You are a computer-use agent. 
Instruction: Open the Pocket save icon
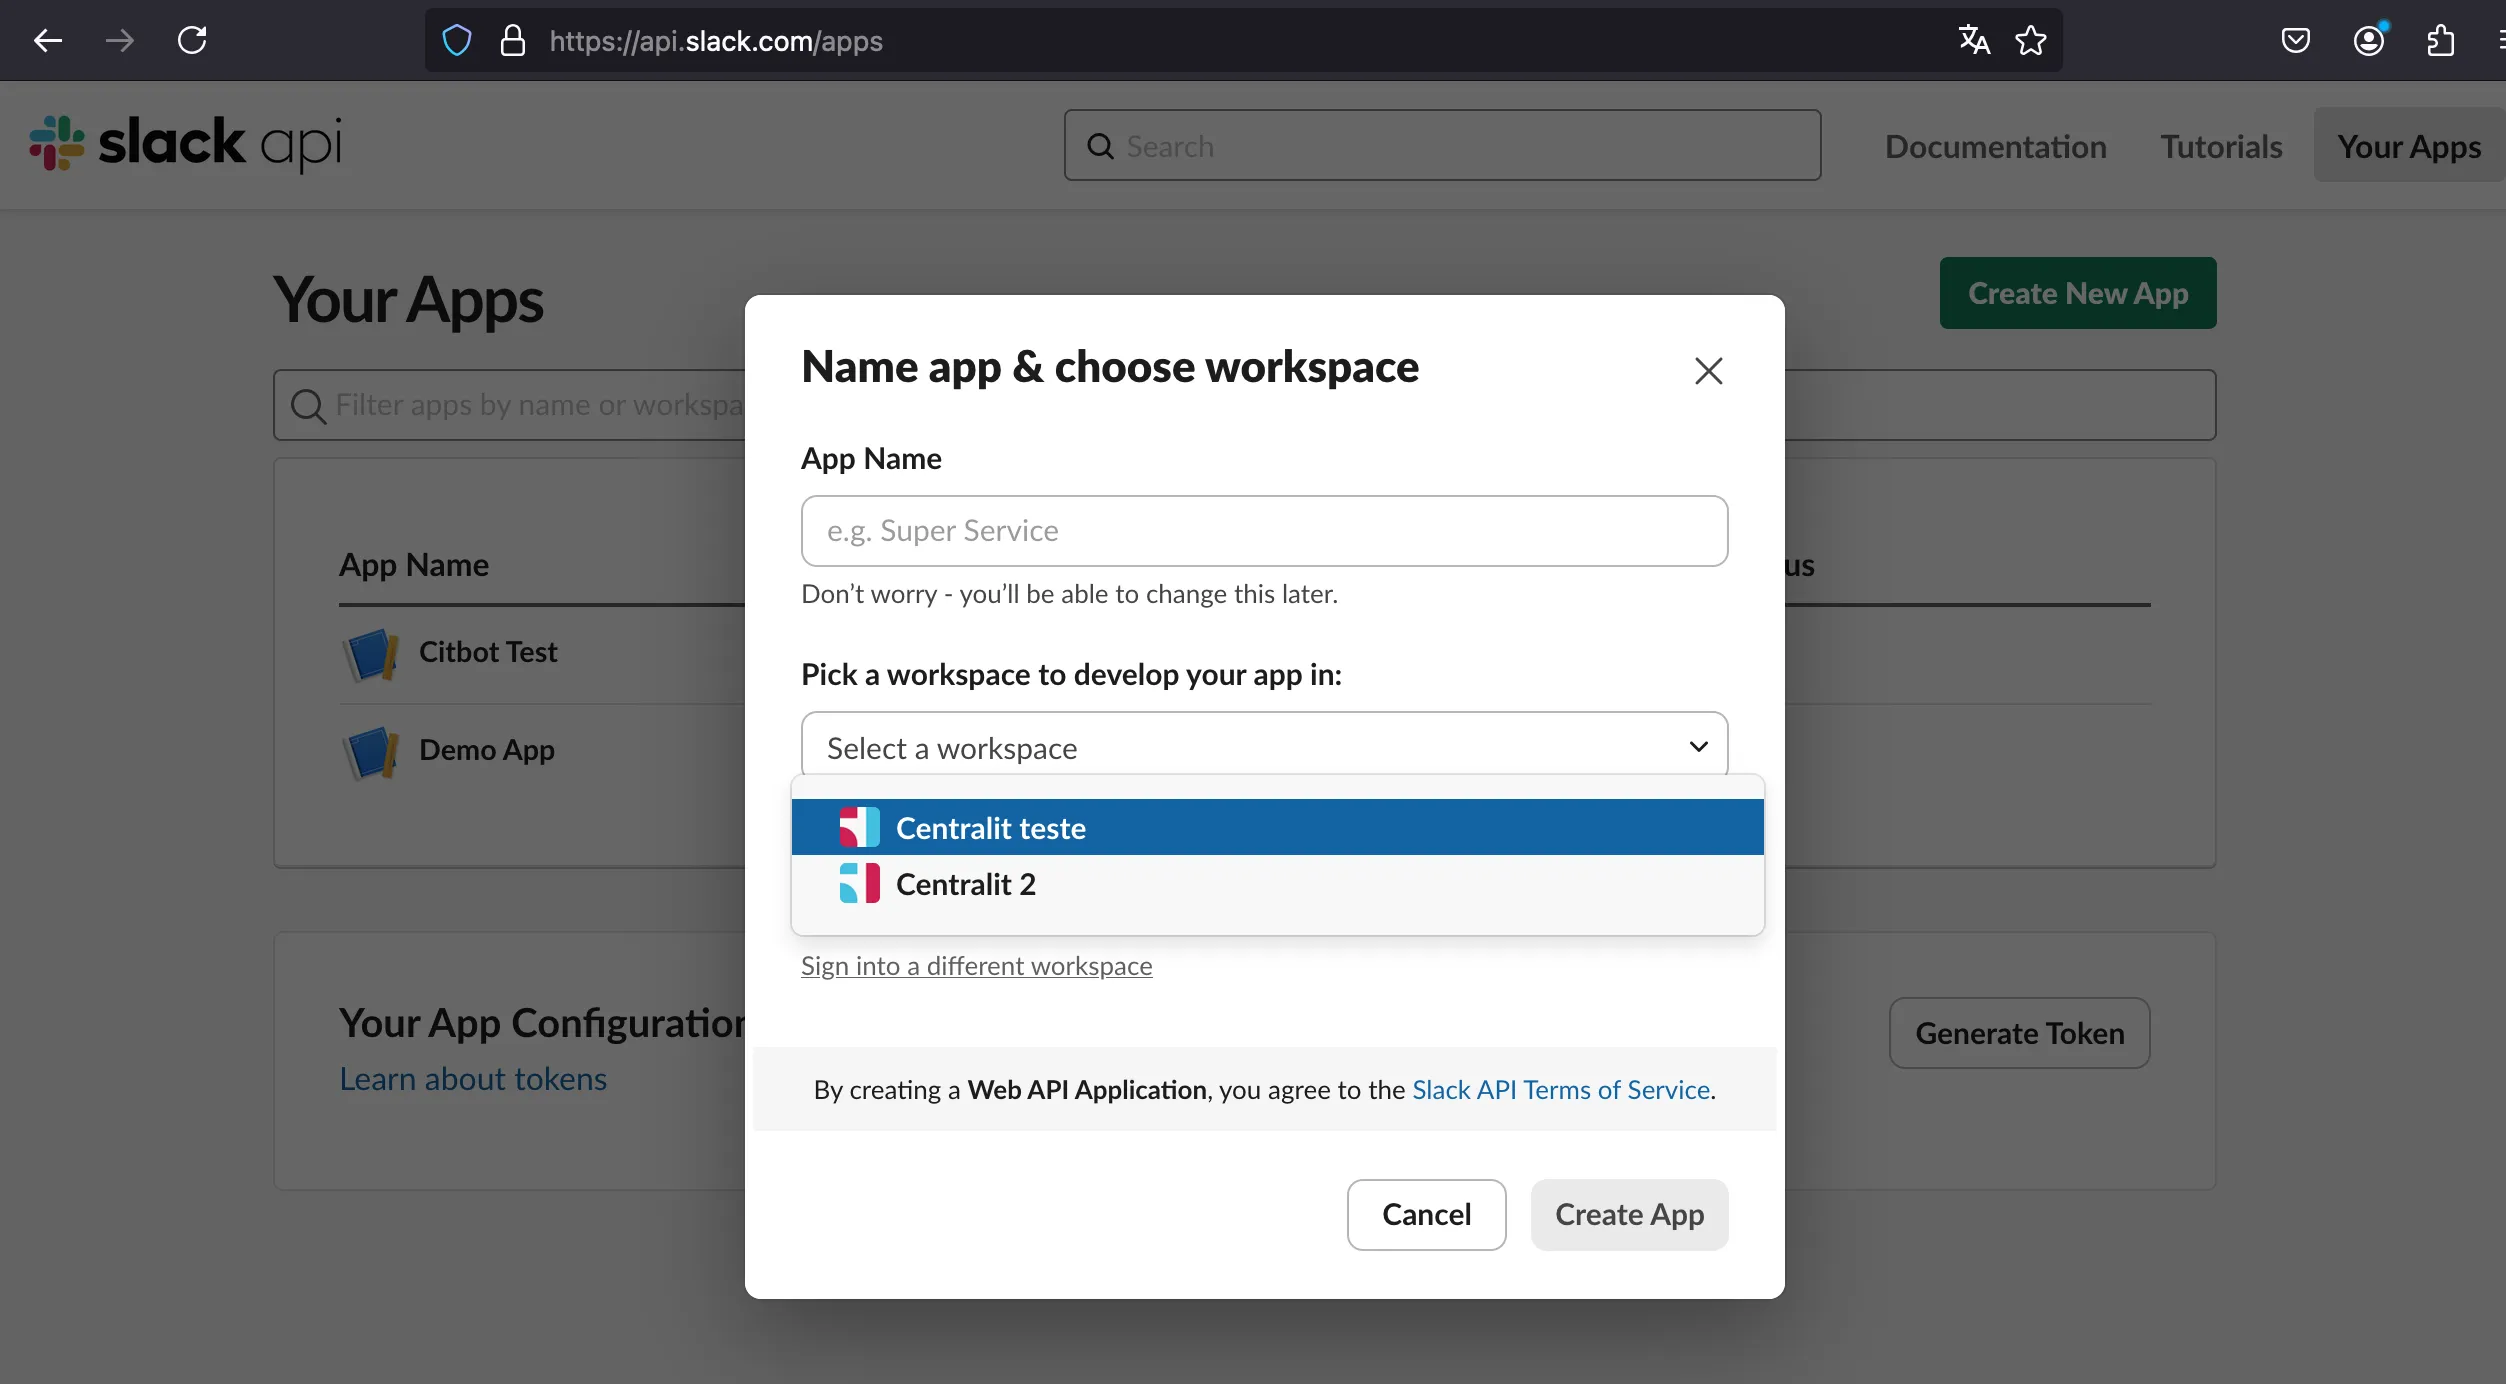click(x=2296, y=41)
